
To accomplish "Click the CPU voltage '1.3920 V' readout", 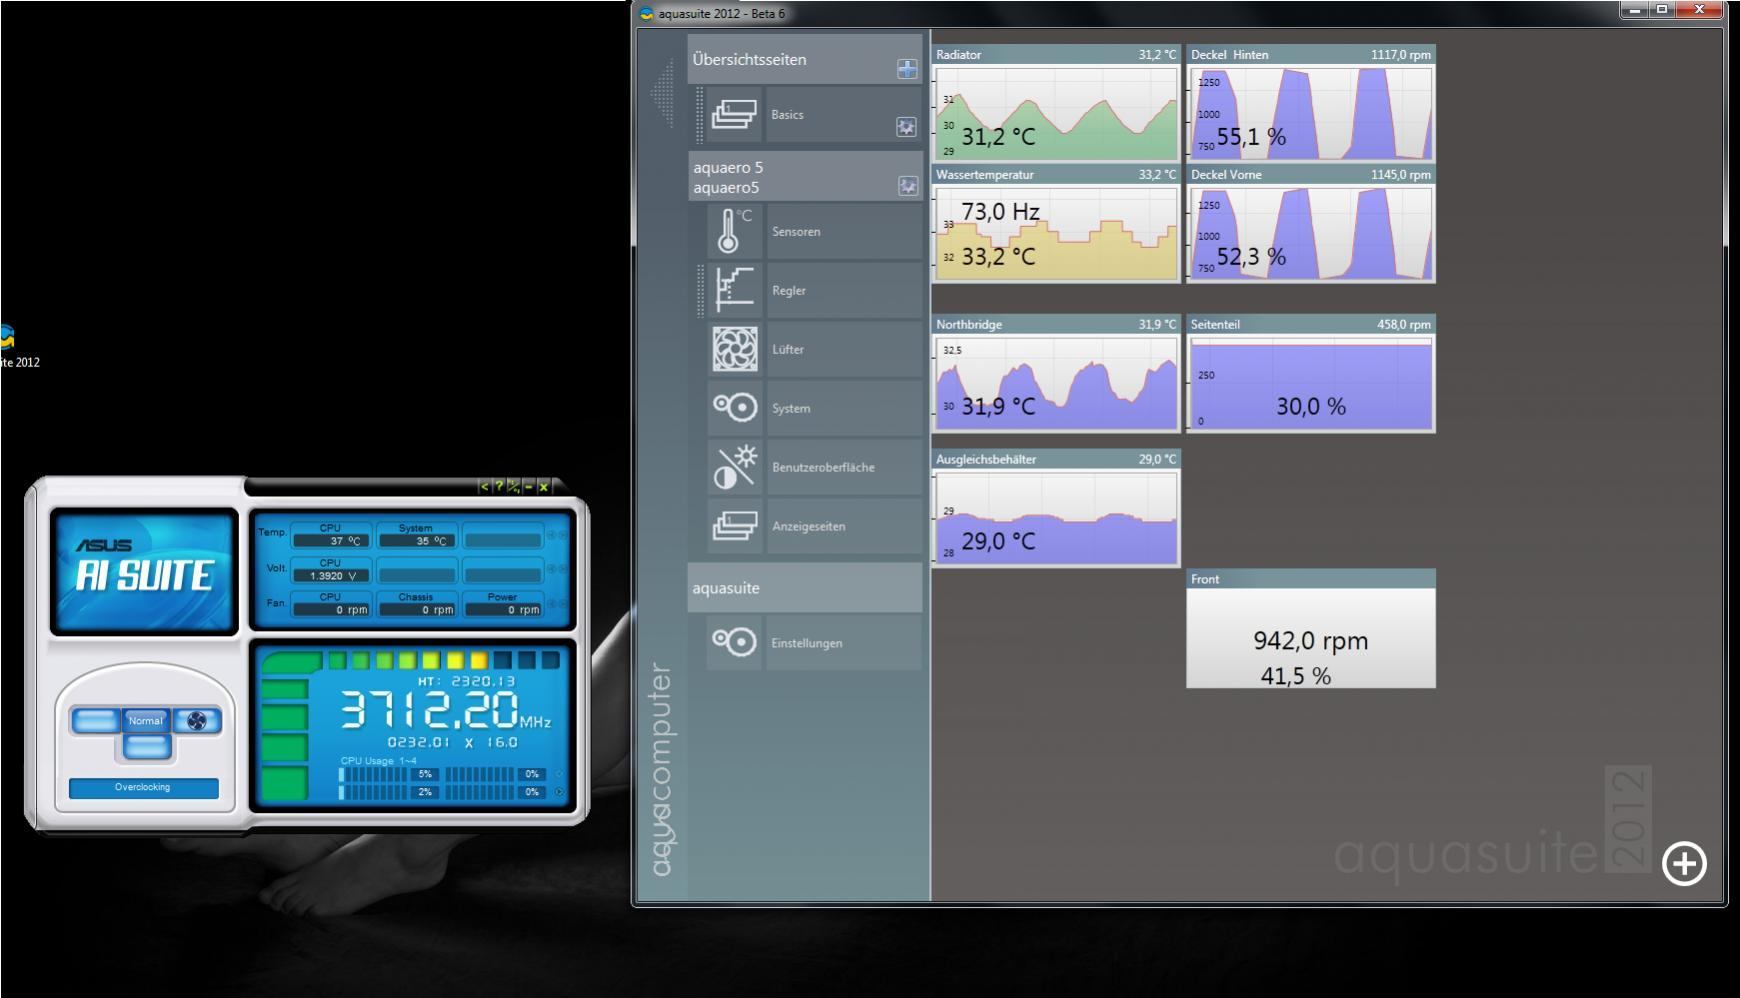I will tap(331, 576).
